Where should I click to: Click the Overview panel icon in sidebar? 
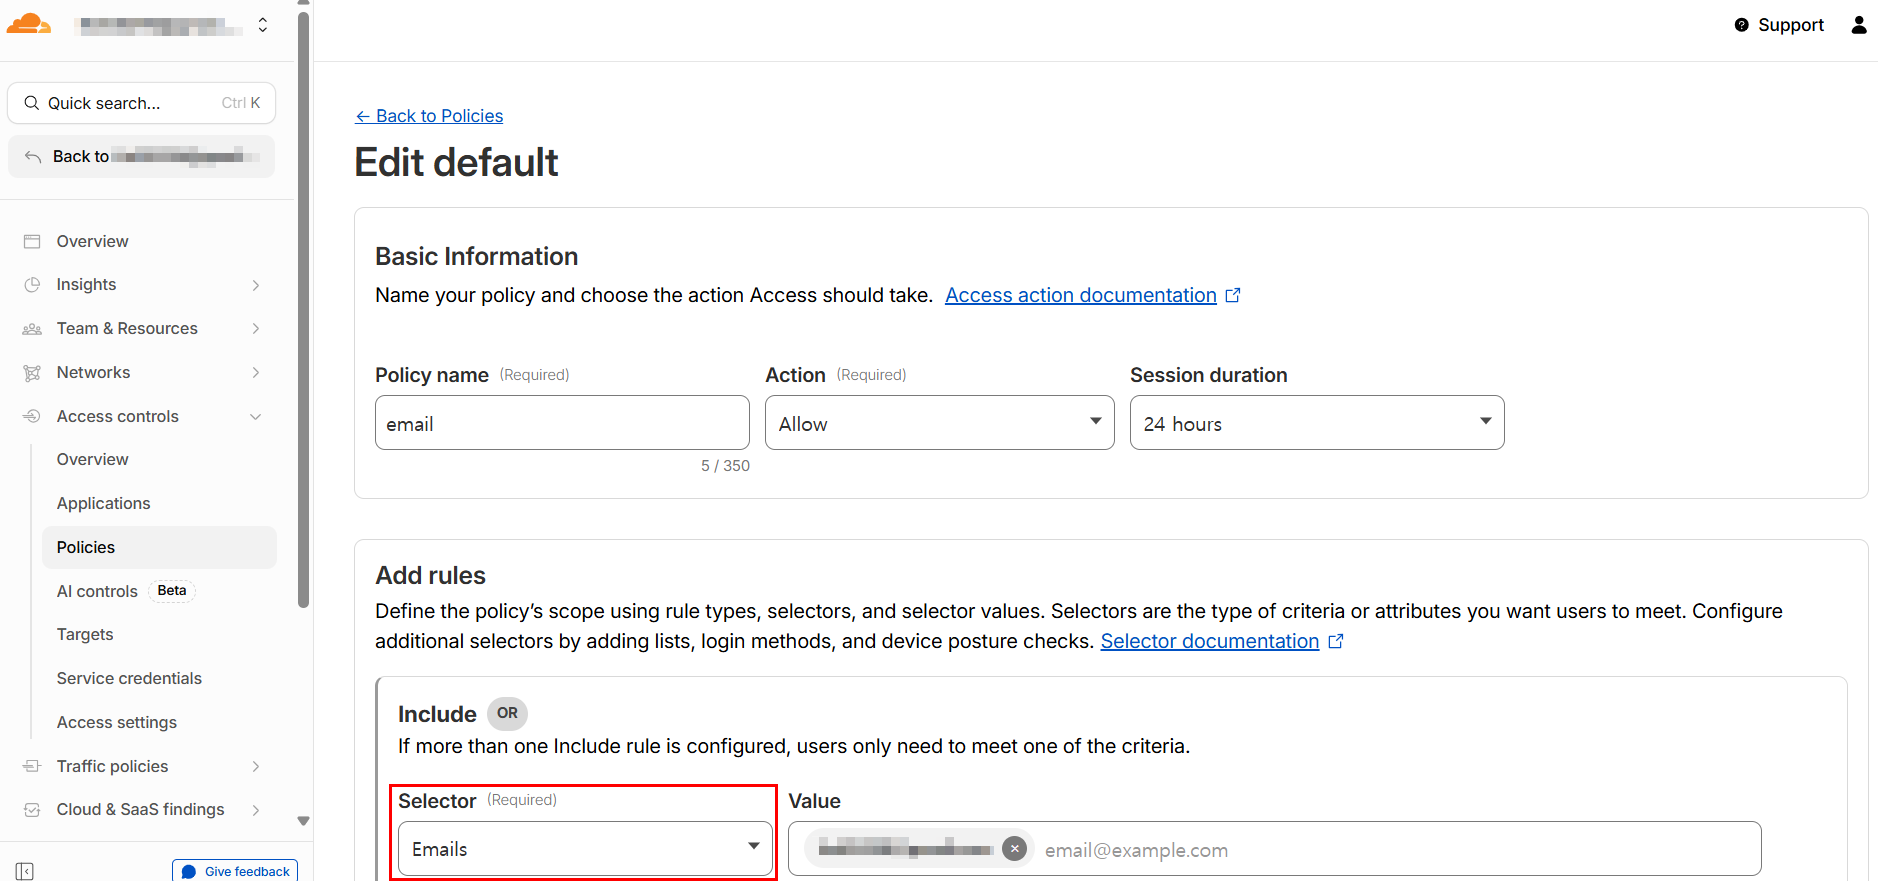tap(32, 241)
